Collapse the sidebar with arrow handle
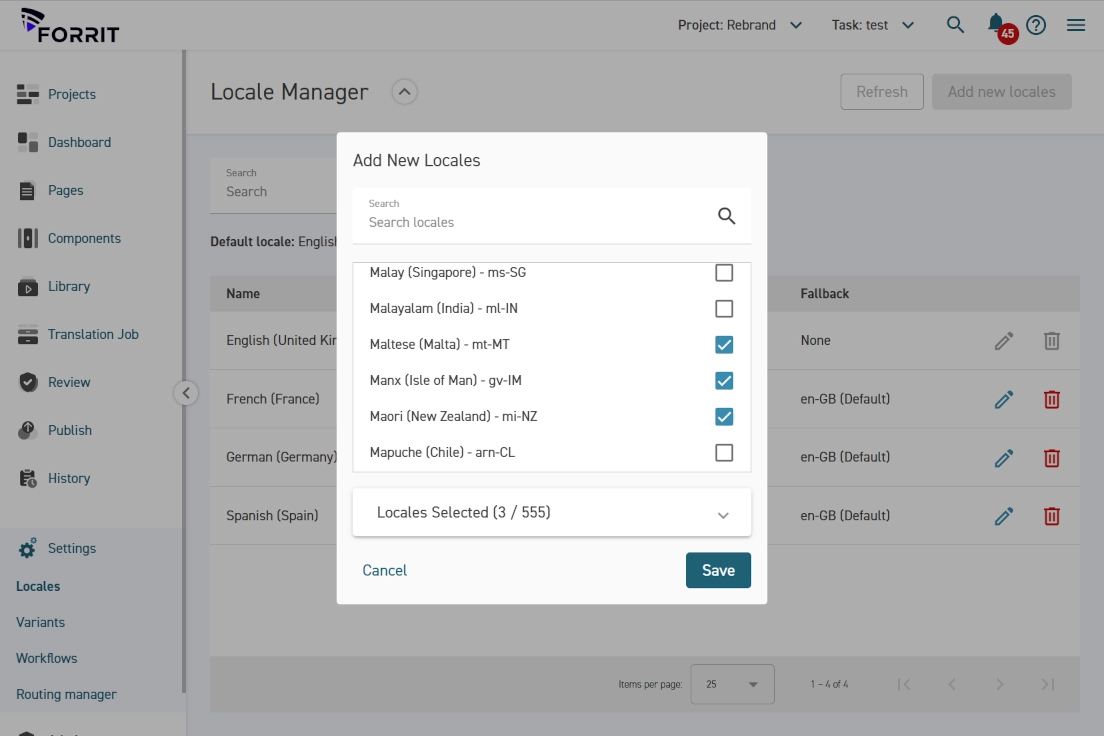 186,393
